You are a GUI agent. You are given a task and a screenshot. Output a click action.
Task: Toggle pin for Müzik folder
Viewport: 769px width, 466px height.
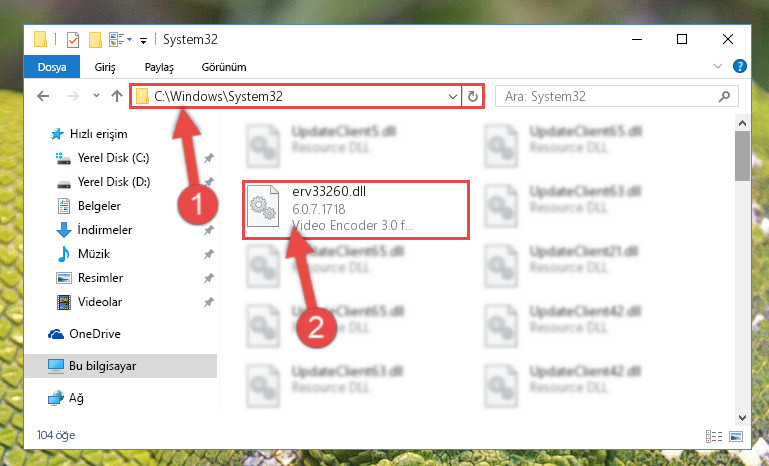point(209,254)
